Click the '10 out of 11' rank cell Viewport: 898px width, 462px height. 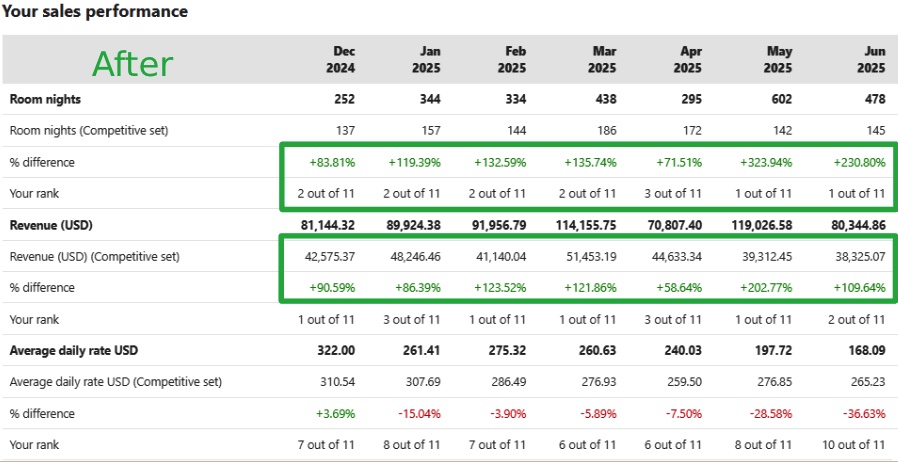[x=848, y=444]
